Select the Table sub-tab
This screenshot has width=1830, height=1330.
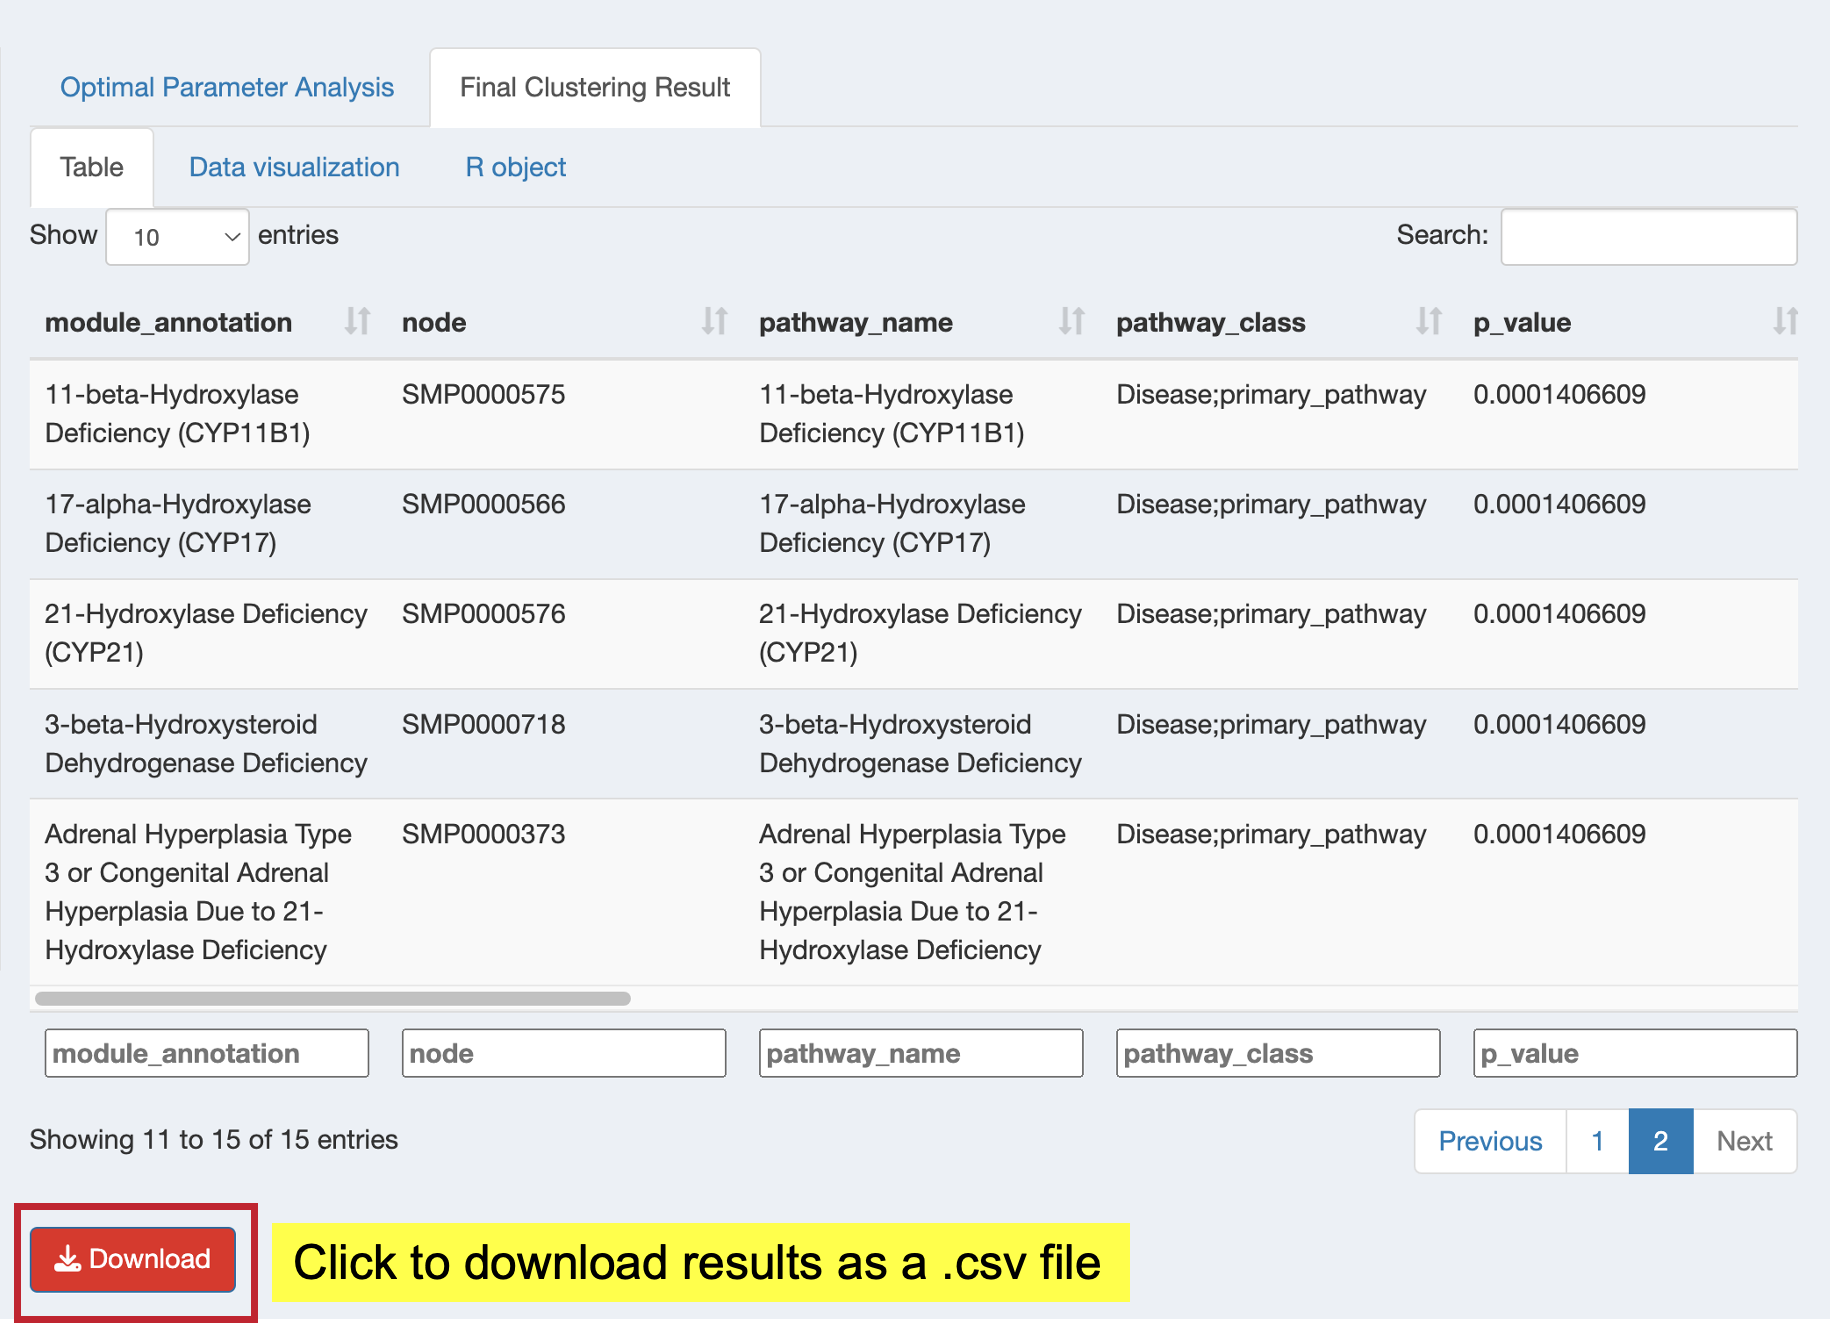point(92,167)
